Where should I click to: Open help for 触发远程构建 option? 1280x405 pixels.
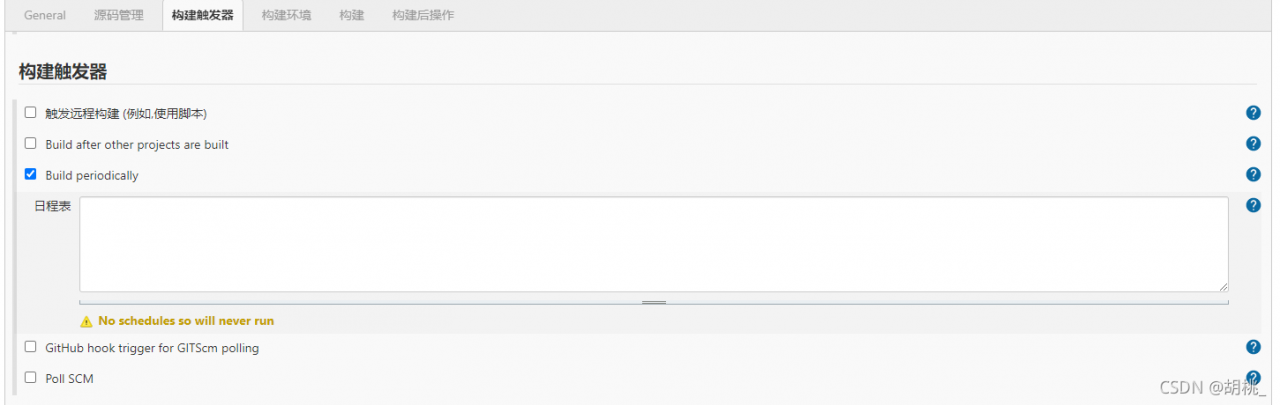(x=1253, y=113)
